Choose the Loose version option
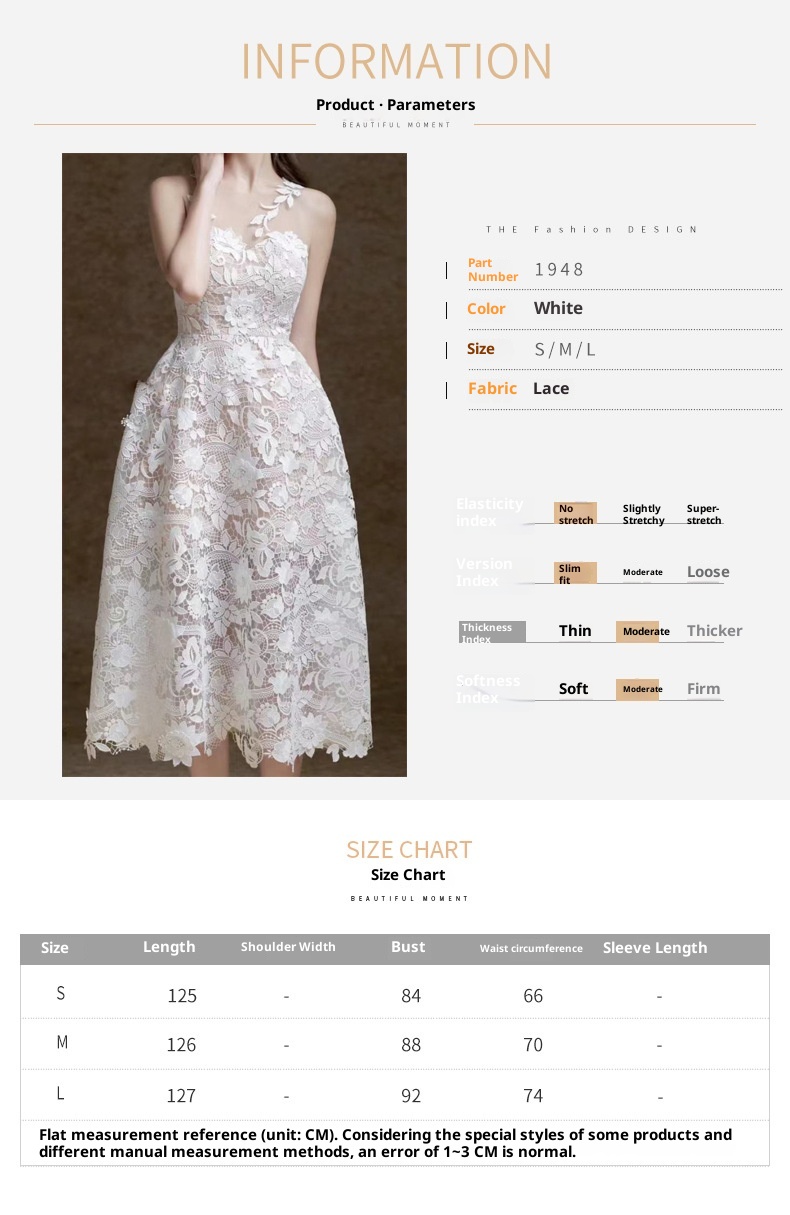The height and width of the screenshot is (1215, 790). pyautogui.click(x=708, y=572)
